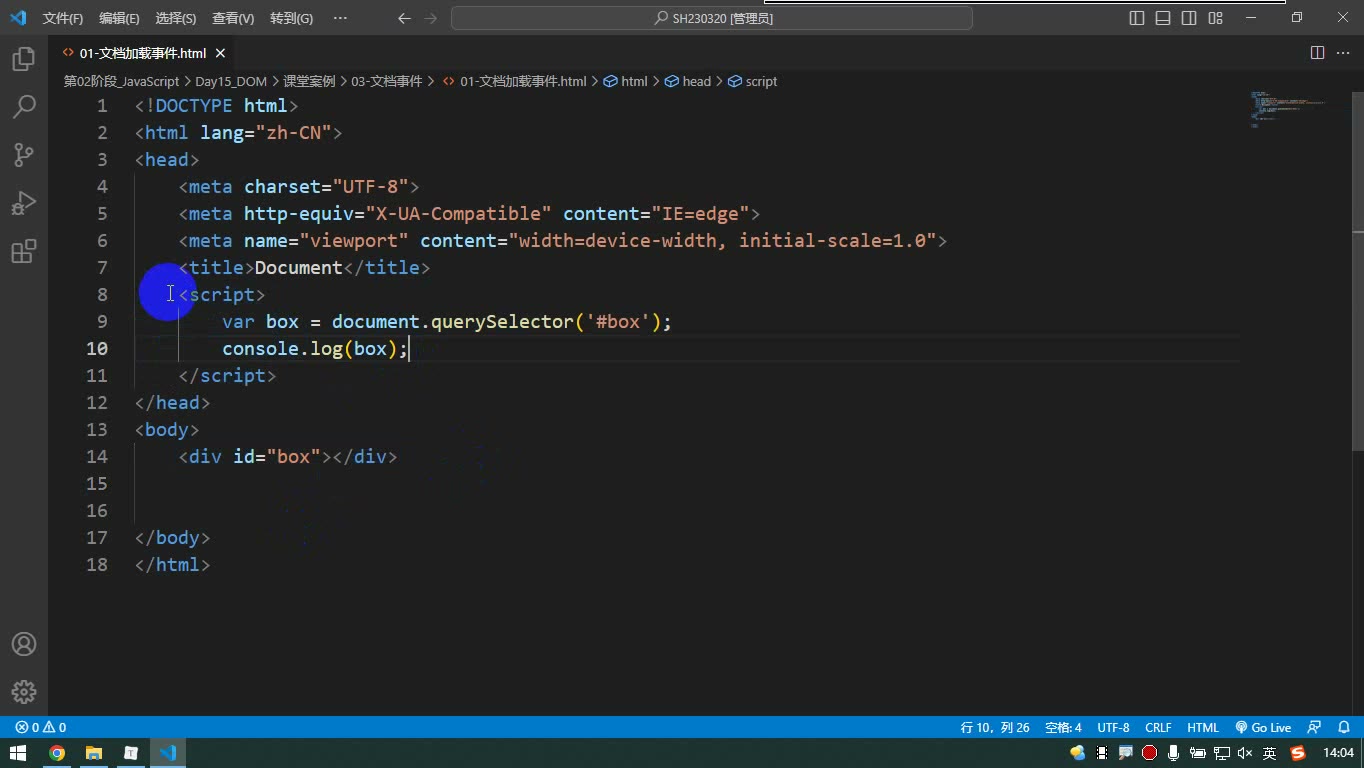Open the Source Control view
This screenshot has height=768, width=1364.
[24, 155]
